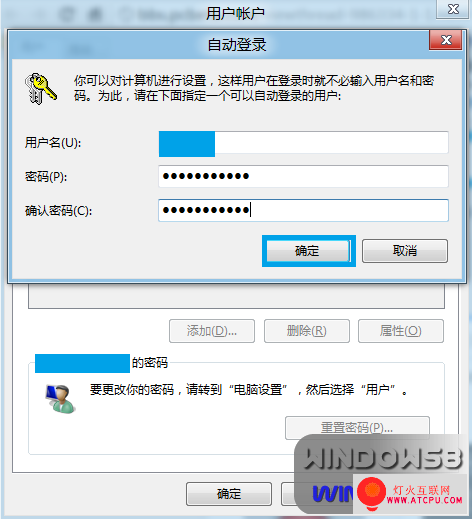Click the 重置密码(P)... button

pos(357,428)
